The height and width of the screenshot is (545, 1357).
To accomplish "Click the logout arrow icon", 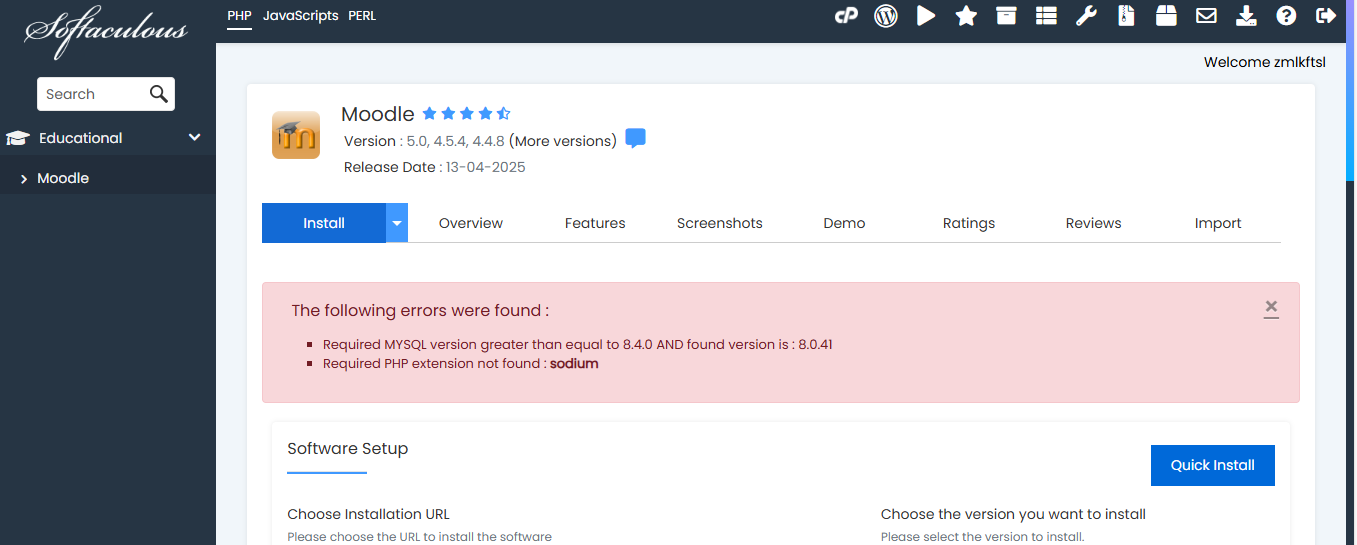I will pyautogui.click(x=1326, y=15).
